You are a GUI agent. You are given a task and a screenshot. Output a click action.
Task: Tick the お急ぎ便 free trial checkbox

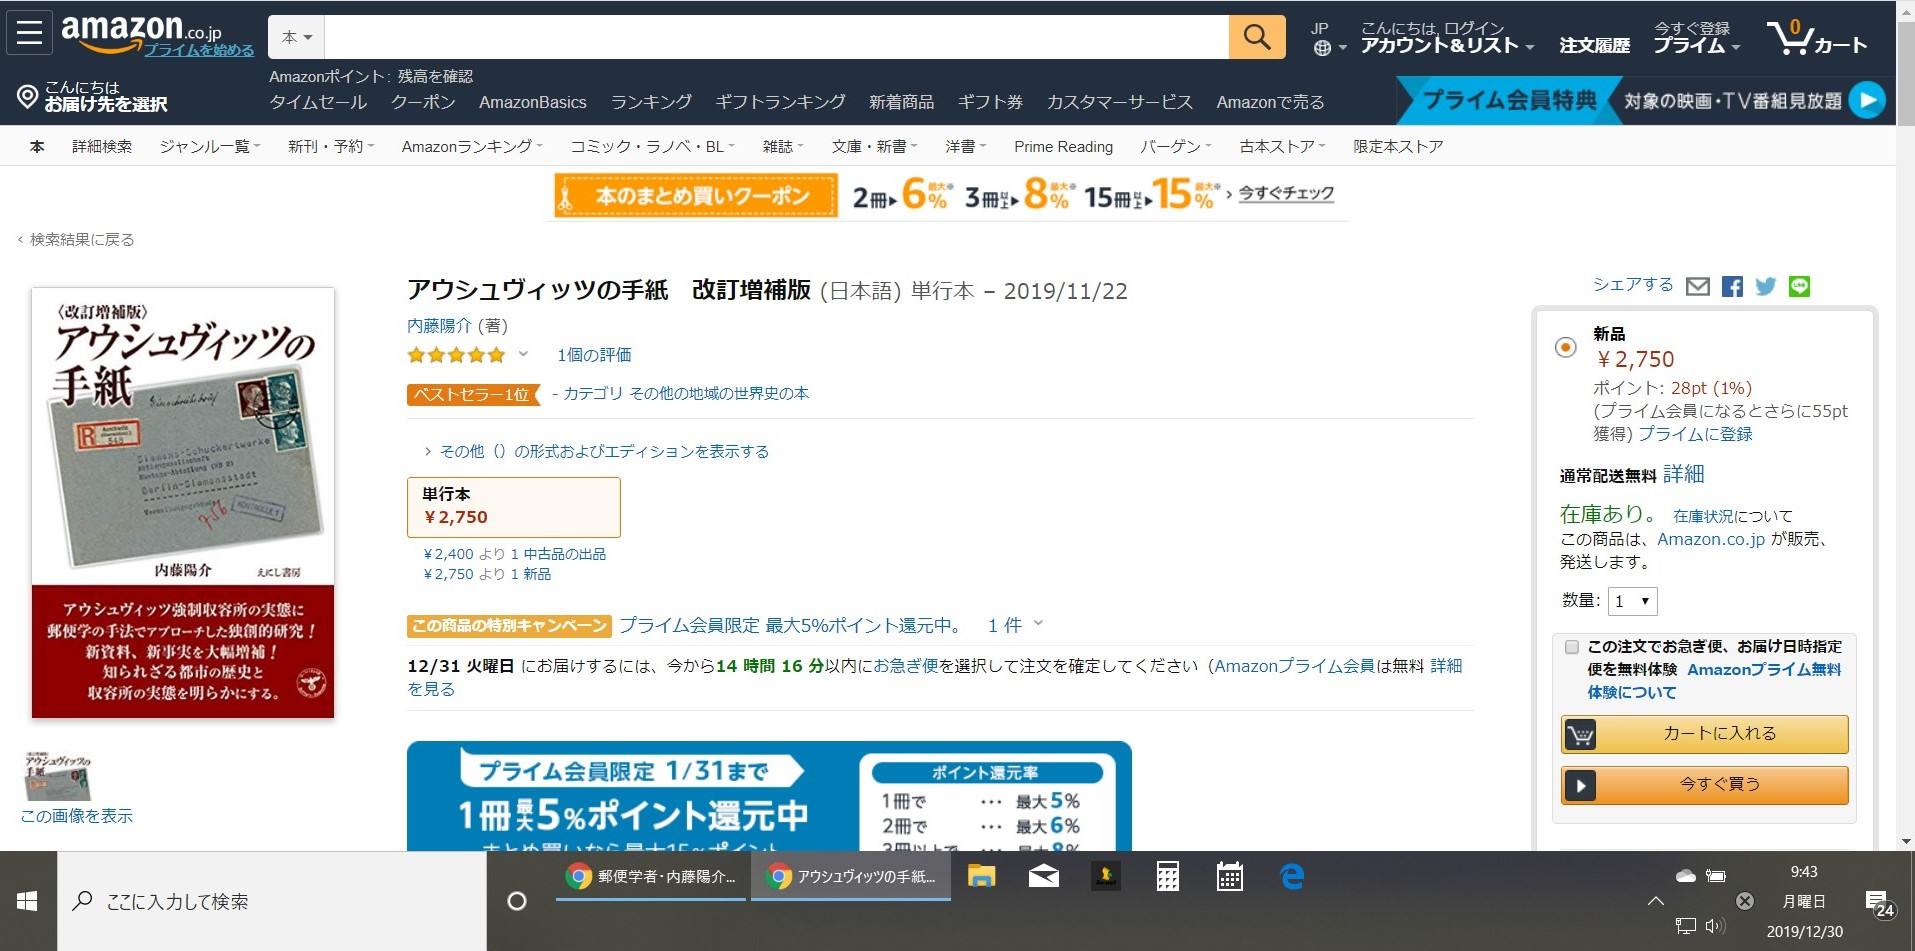[x=1571, y=647]
